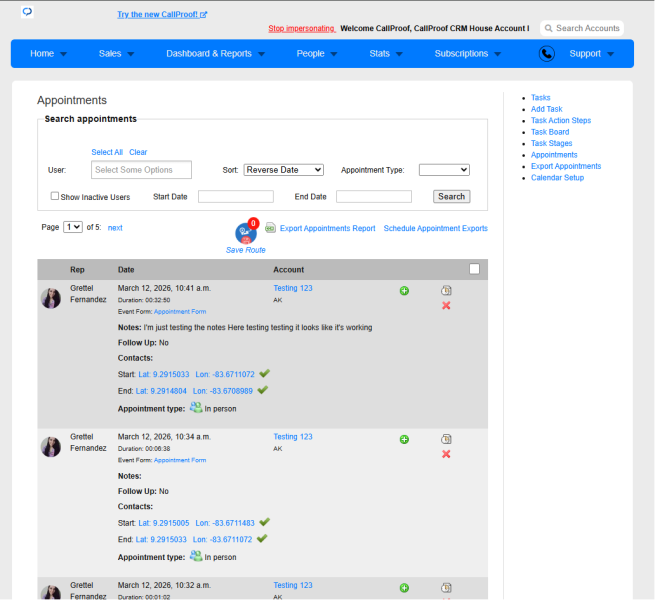Check the select-all checkbox in table header

pos(474,269)
